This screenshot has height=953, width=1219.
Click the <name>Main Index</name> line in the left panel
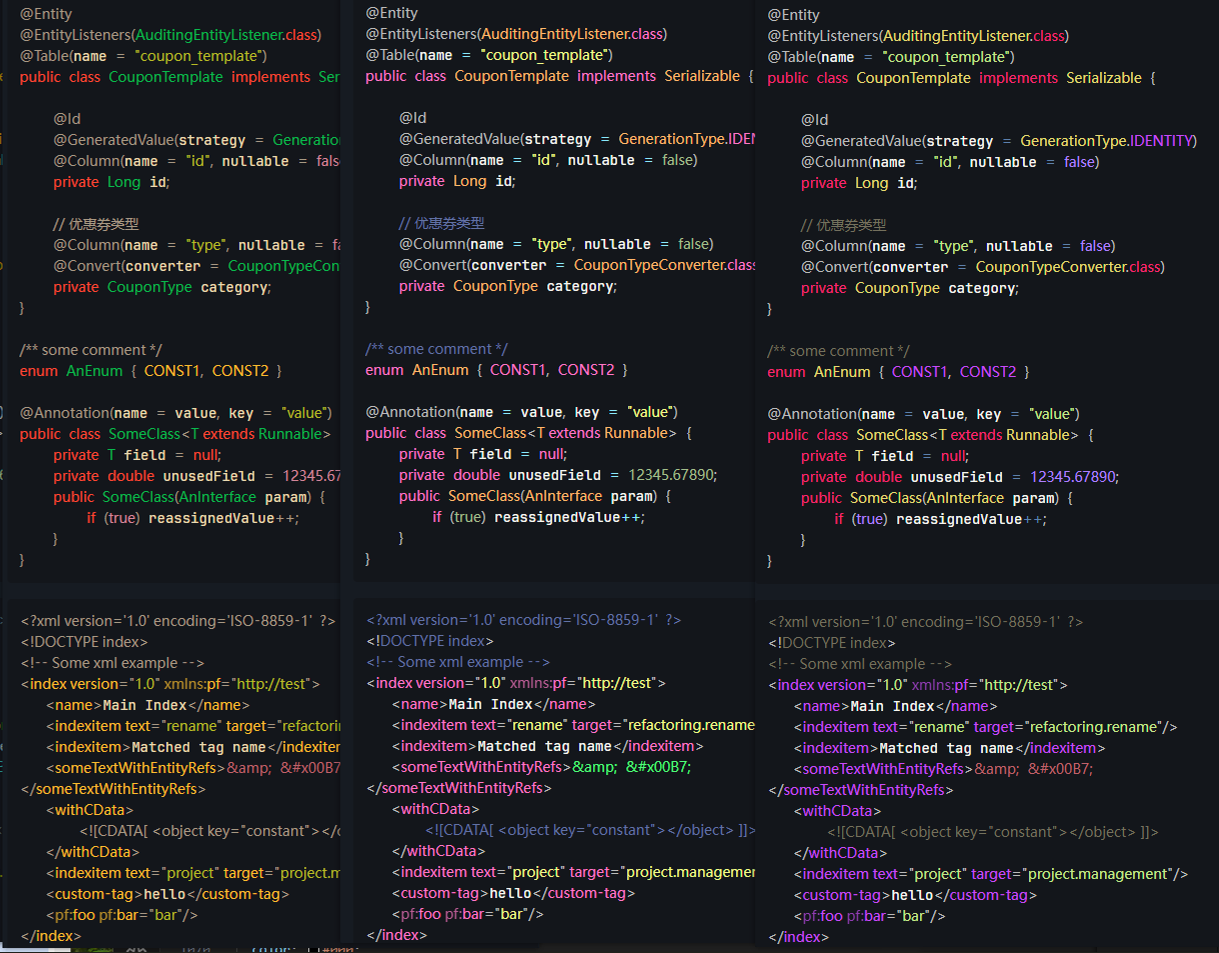click(x=148, y=705)
